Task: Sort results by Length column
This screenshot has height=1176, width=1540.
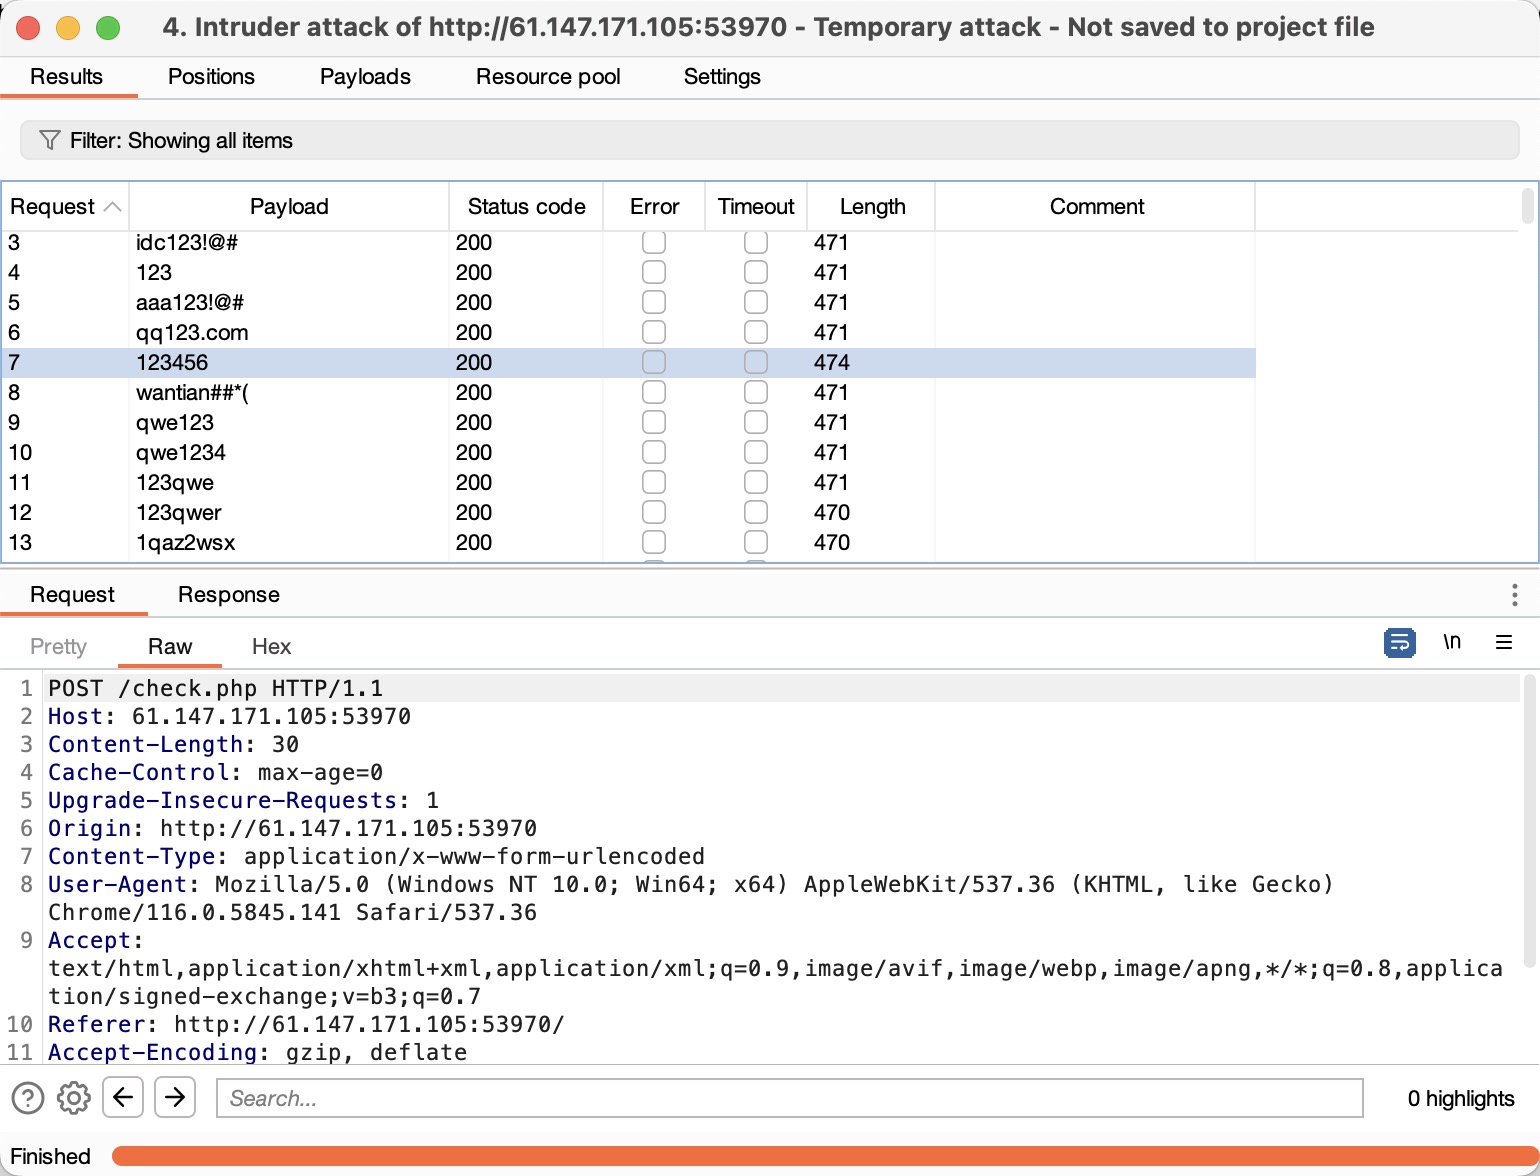Action: (x=872, y=207)
